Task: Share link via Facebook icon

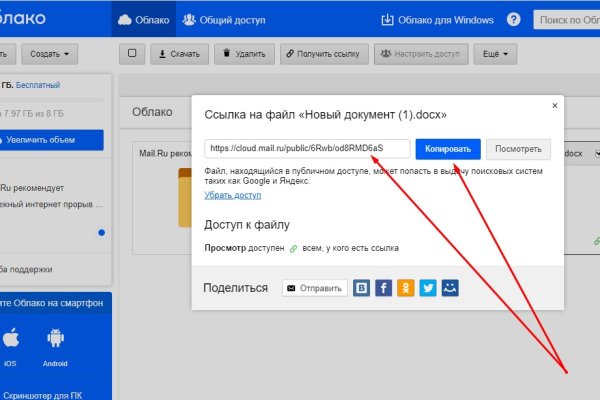Action: pos(383,288)
